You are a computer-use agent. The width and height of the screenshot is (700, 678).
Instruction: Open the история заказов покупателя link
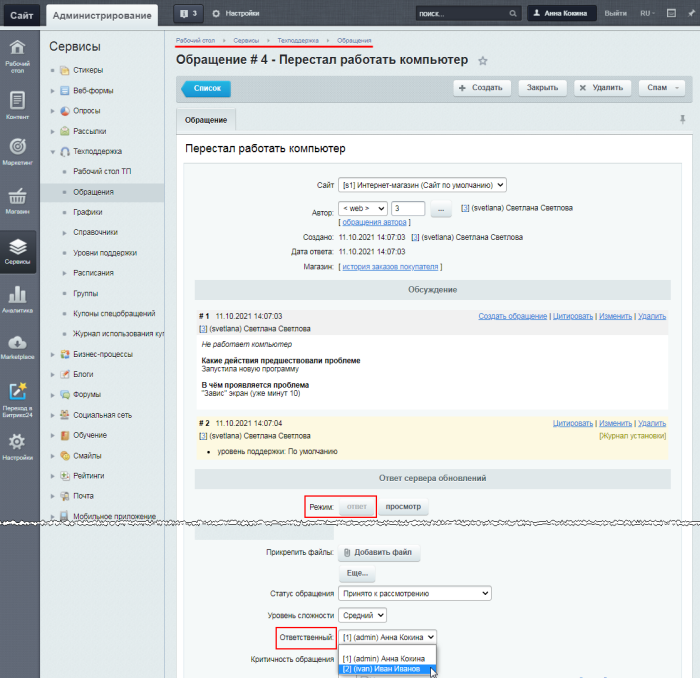390,267
